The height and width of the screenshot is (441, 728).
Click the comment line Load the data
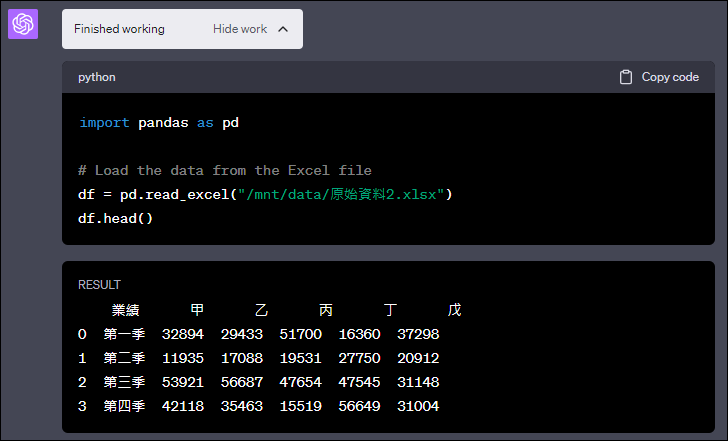click(225, 170)
